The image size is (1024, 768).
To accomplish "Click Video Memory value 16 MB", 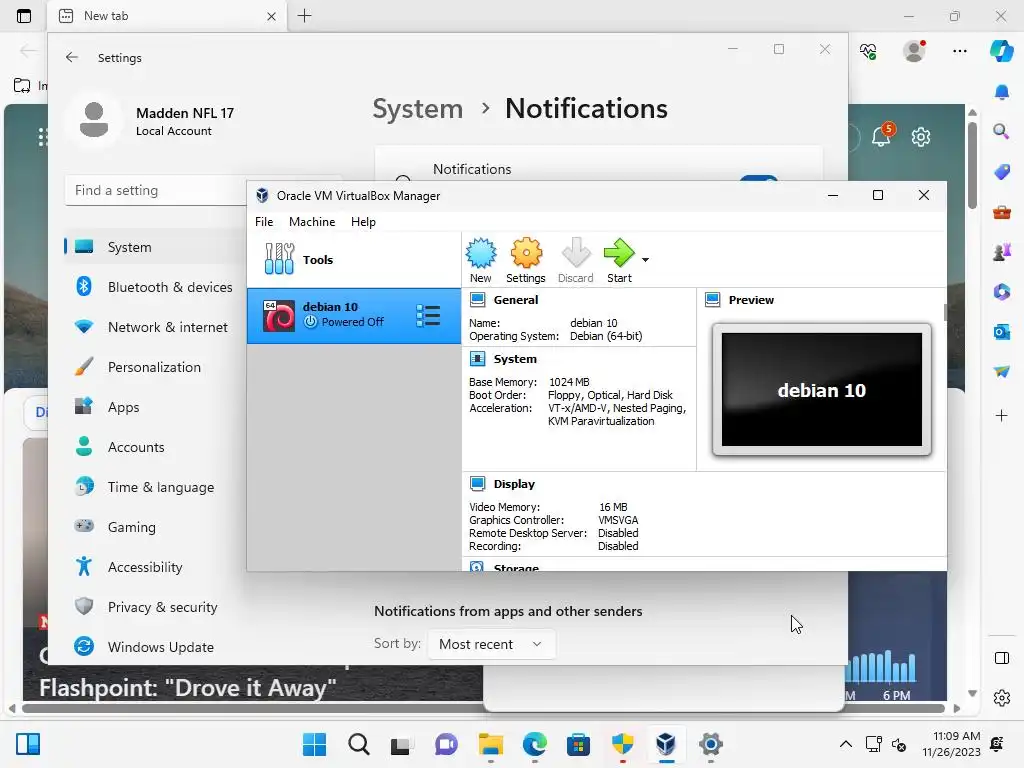I will tap(613, 507).
